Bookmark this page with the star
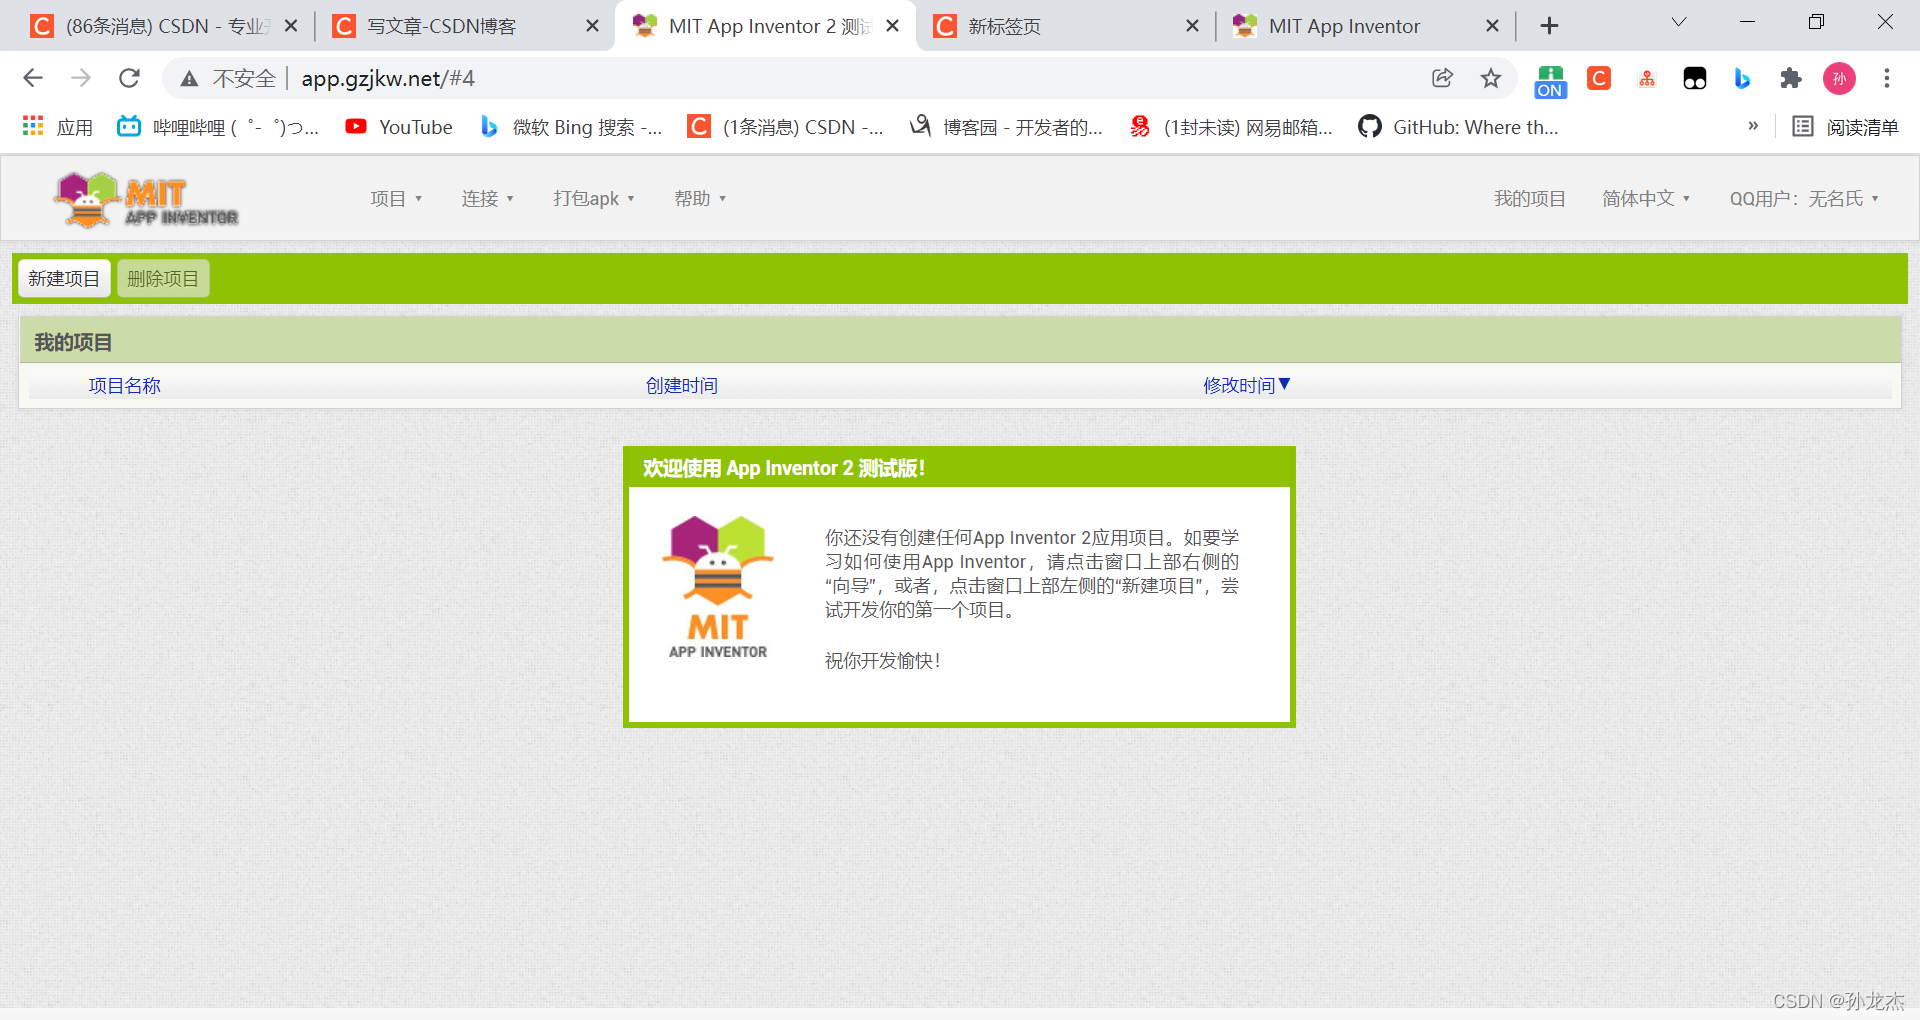1920x1020 pixels. pos(1491,78)
